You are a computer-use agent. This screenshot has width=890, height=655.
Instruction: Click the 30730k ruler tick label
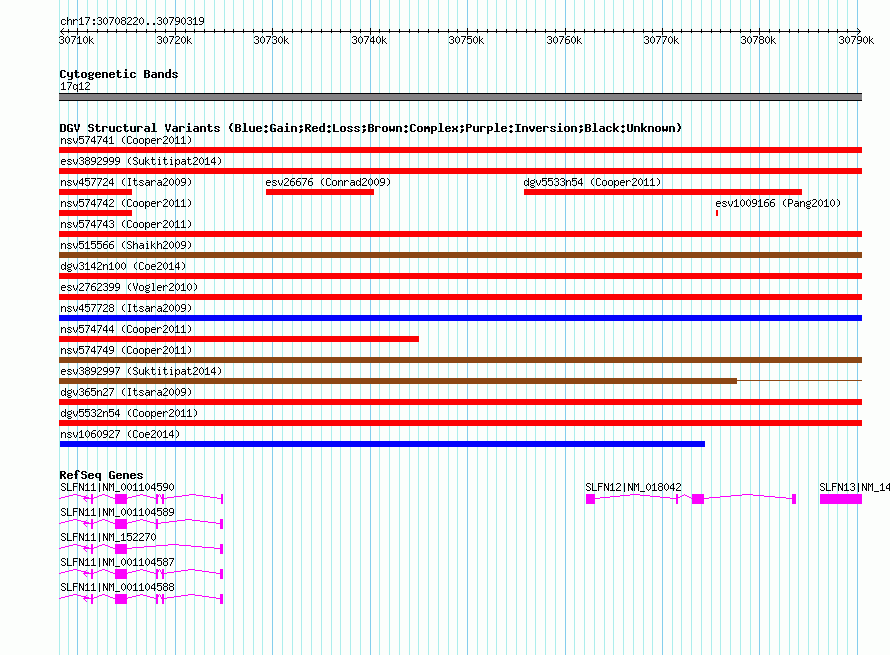coord(271,40)
